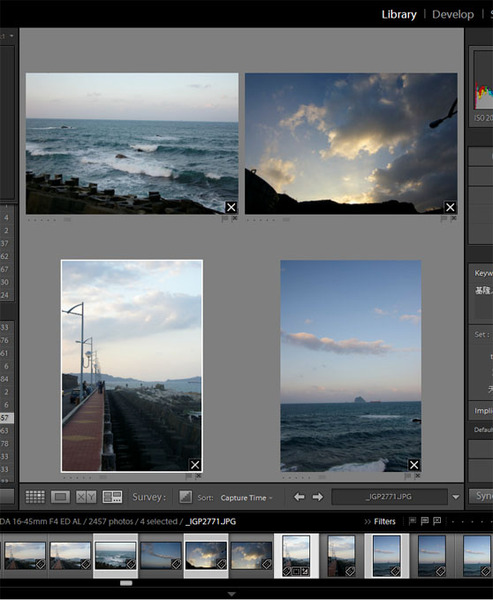493x600 pixels.
Task: Select the sunset clouds photo in survey
Action: [x=351, y=143]
